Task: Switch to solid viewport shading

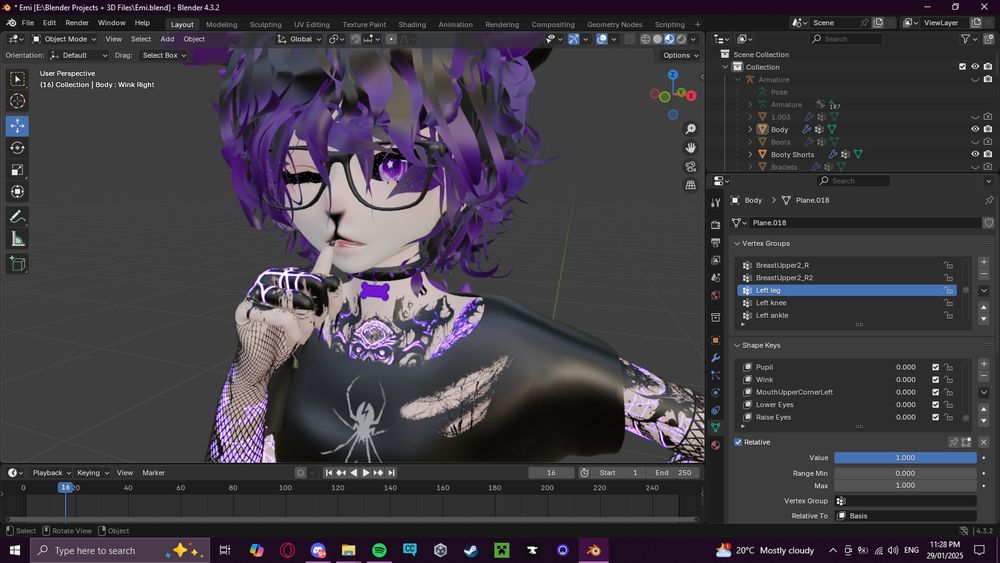Action: (x=658, y=39)
